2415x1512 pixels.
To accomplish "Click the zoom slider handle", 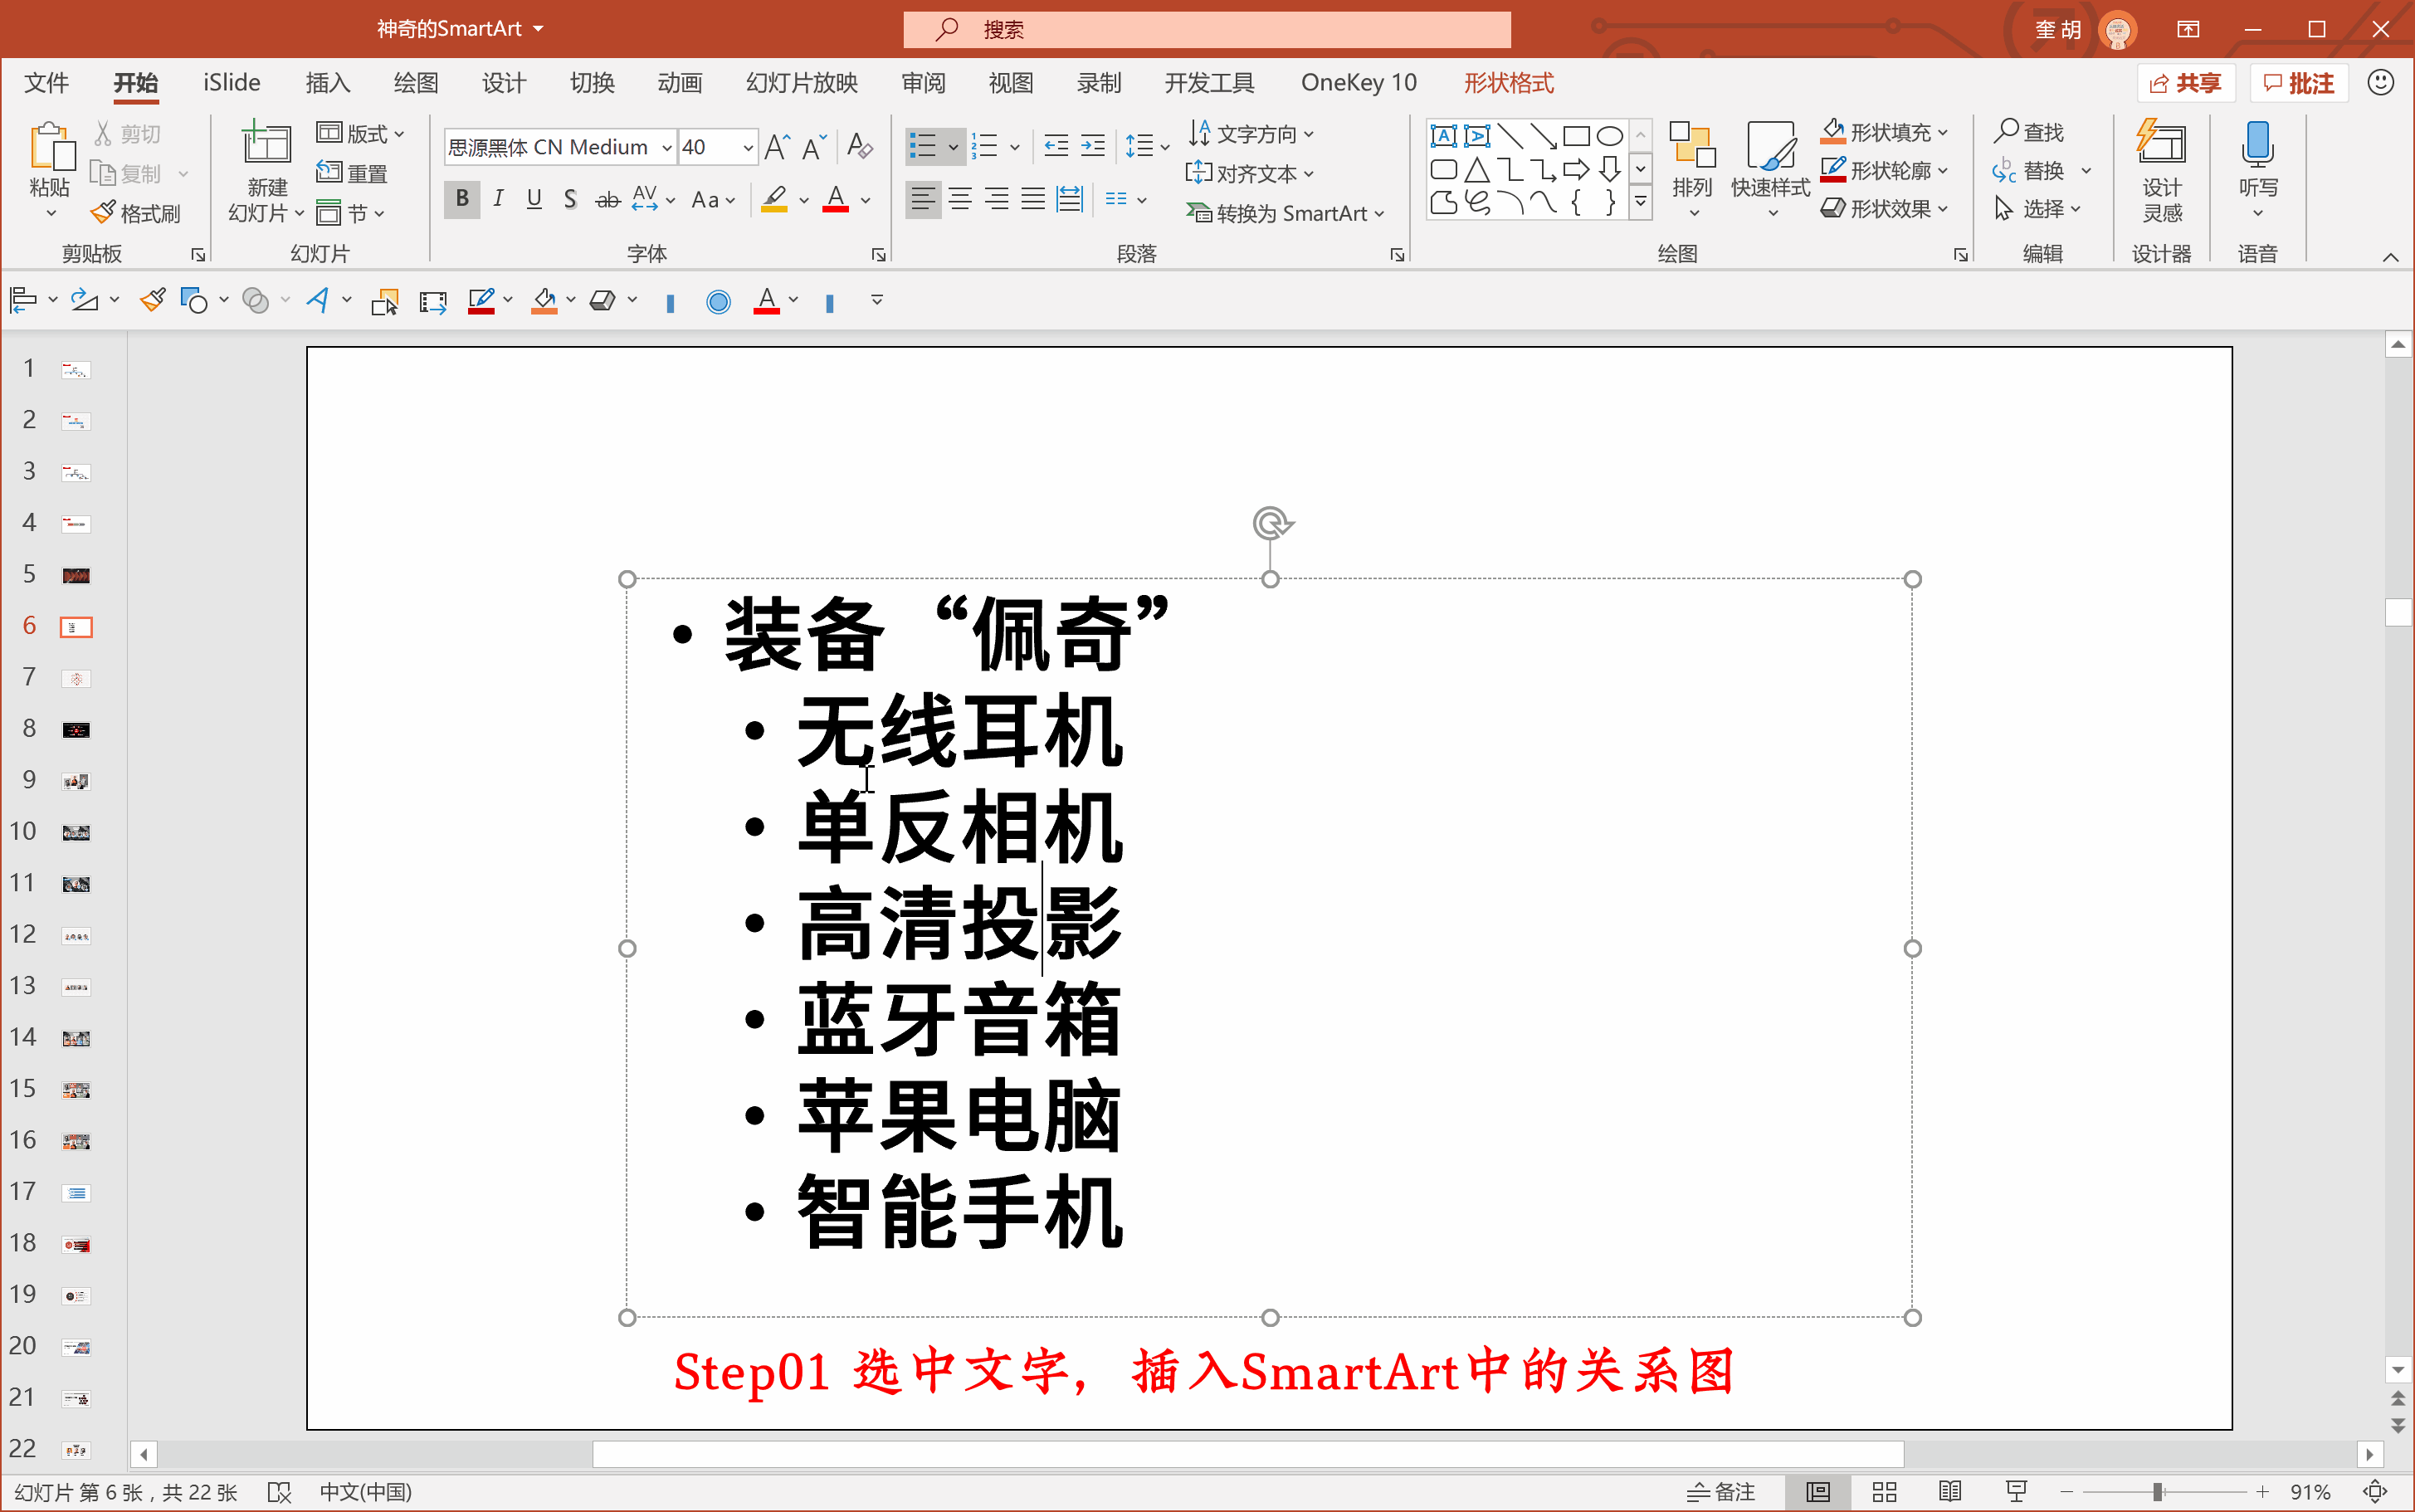I will pyautogui.click(x=2158, y=1492).
